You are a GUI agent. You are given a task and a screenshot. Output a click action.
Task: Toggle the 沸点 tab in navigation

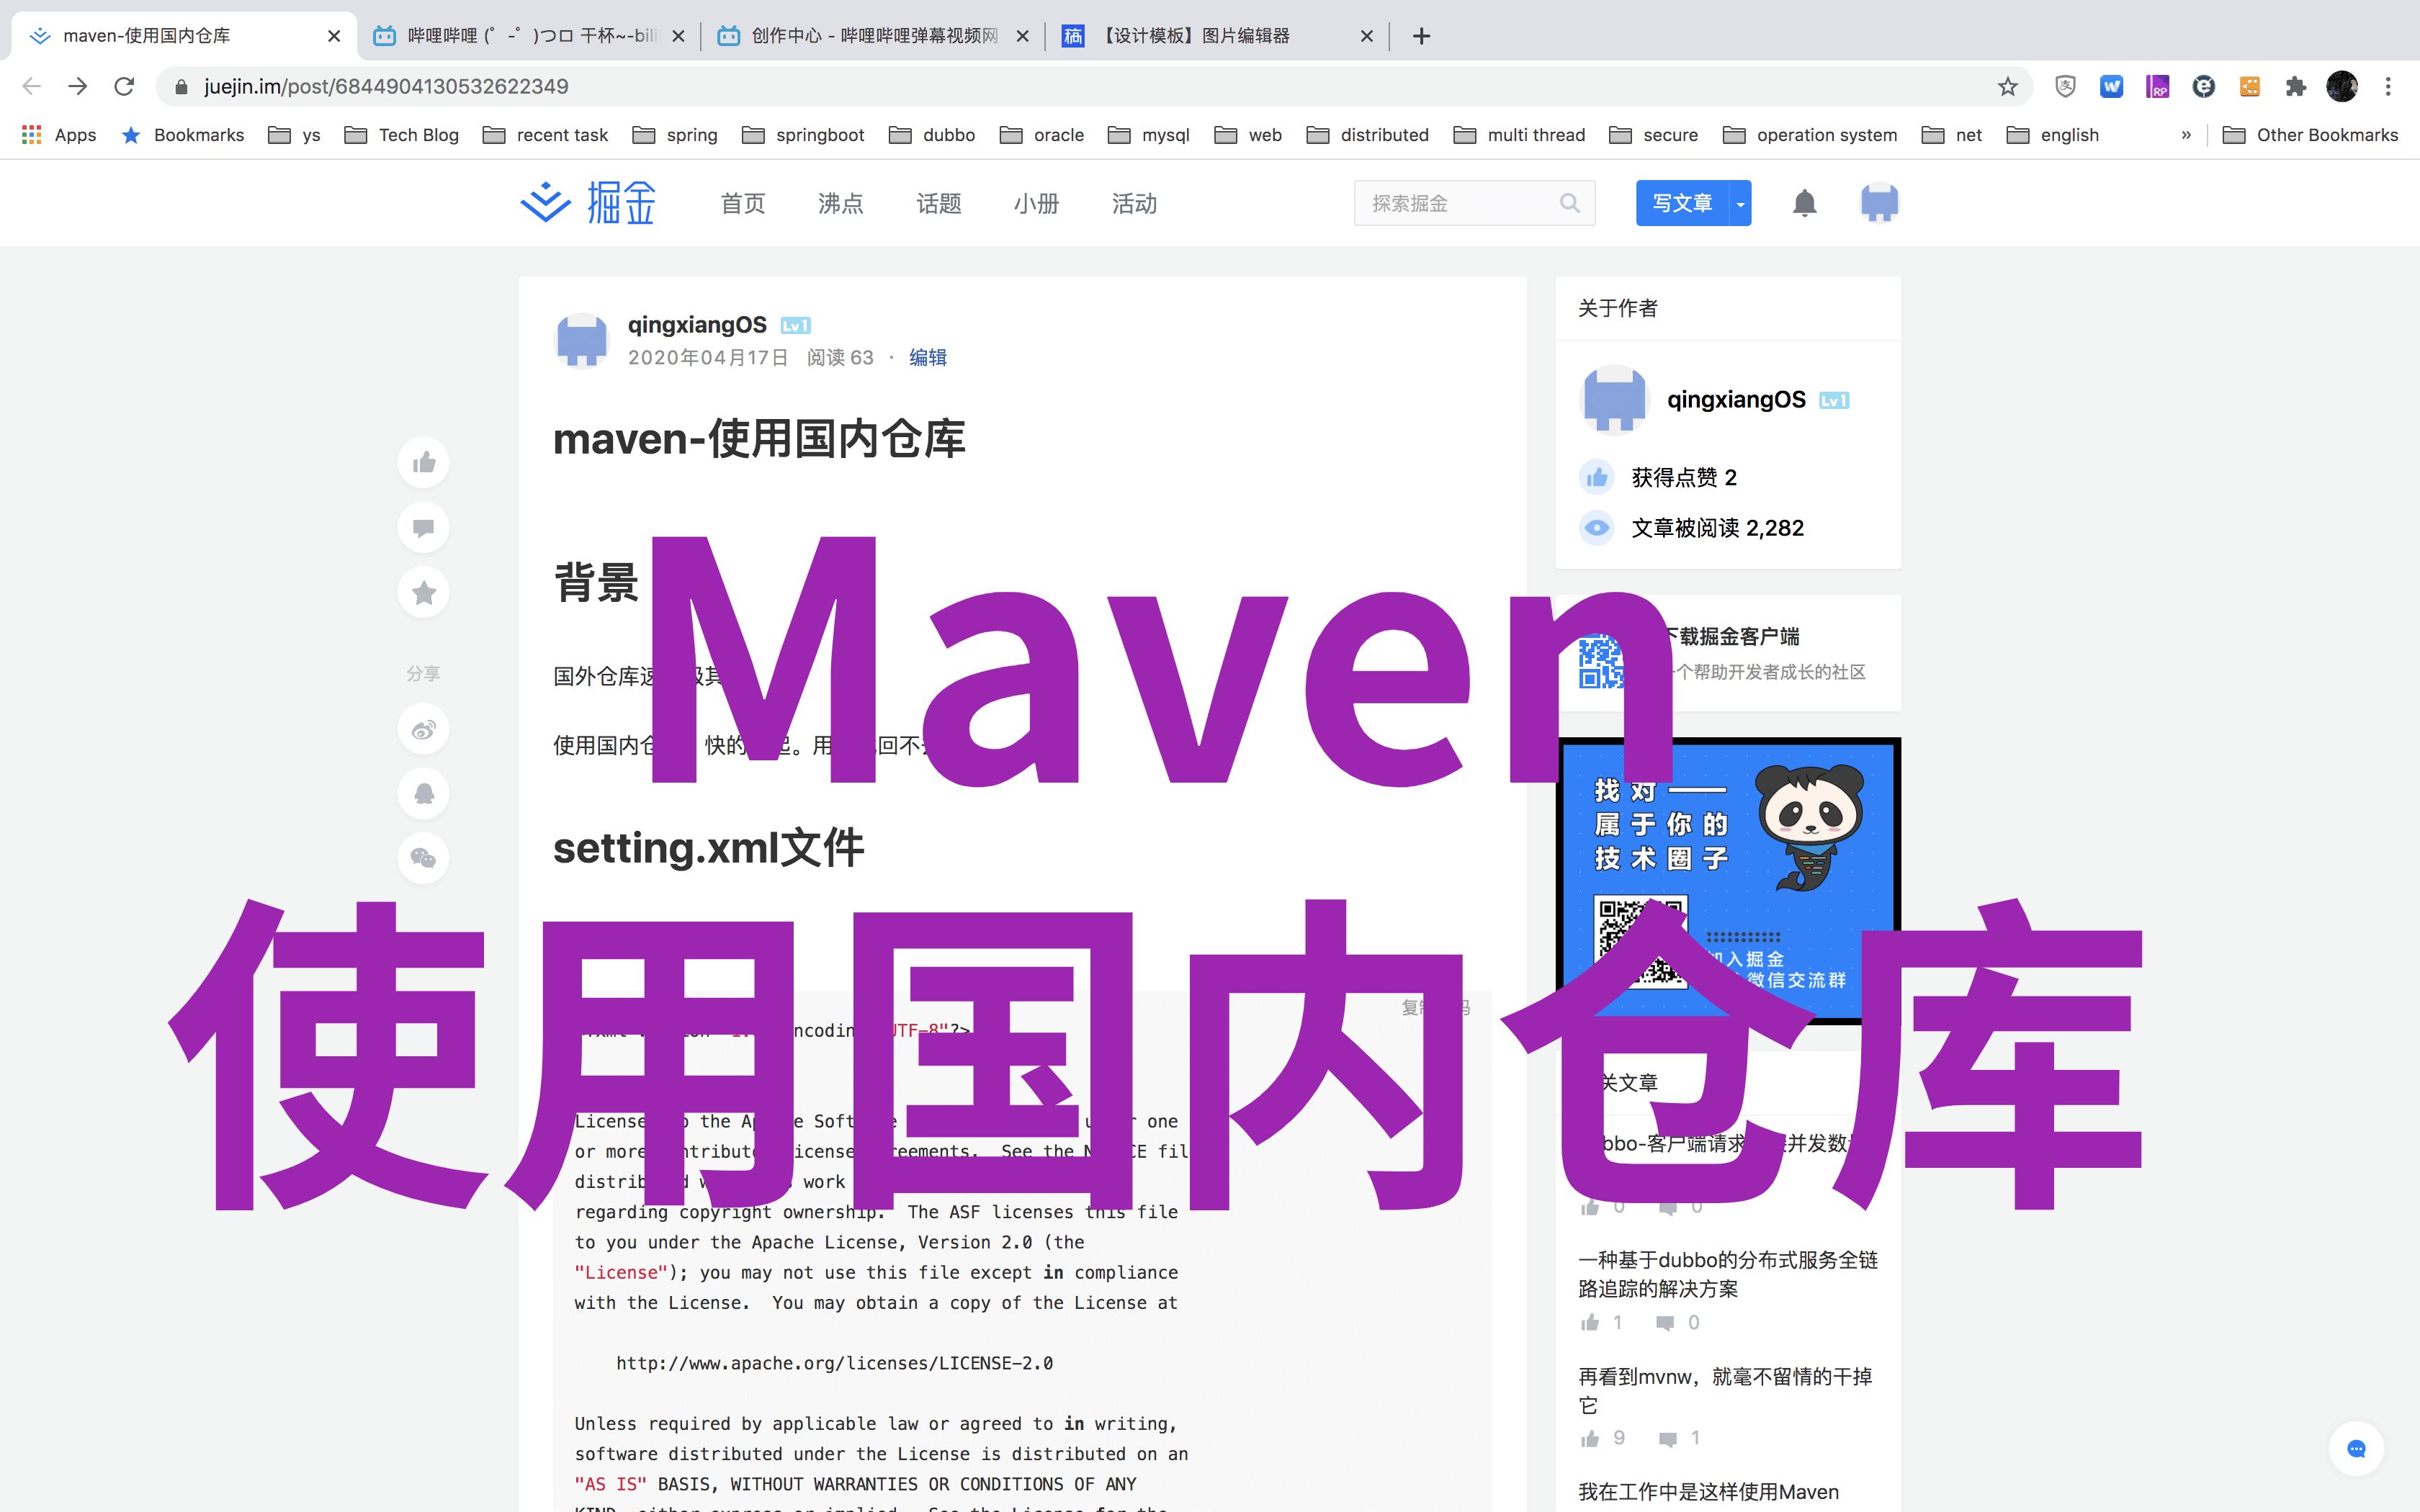coord(840,202)
